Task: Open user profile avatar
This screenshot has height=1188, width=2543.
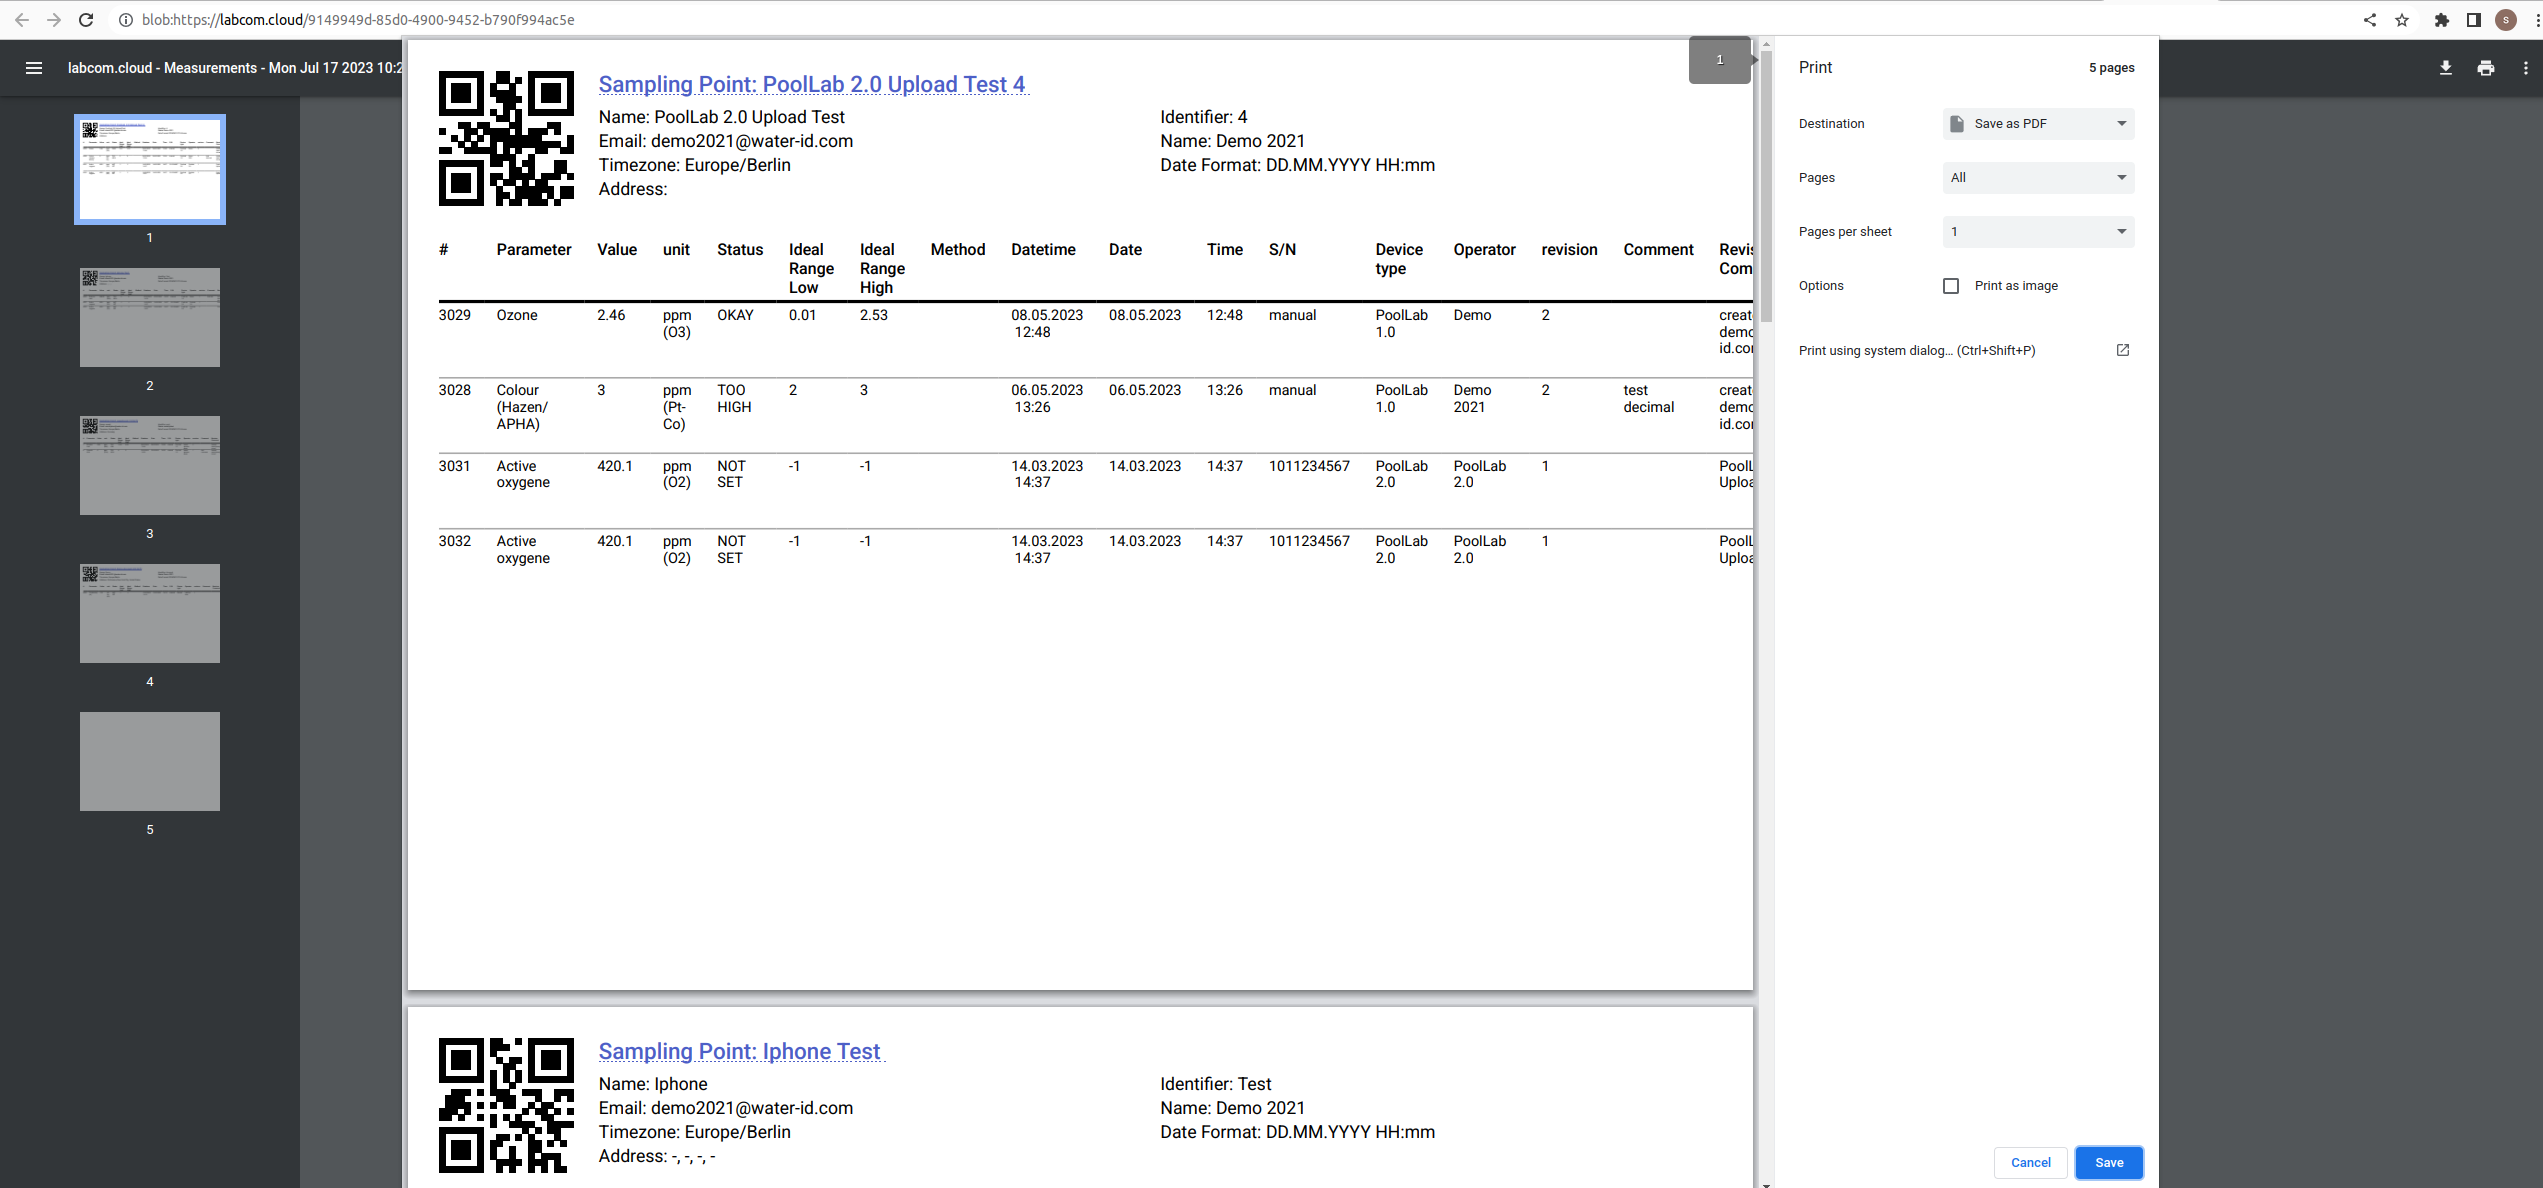Action: 2506,20
